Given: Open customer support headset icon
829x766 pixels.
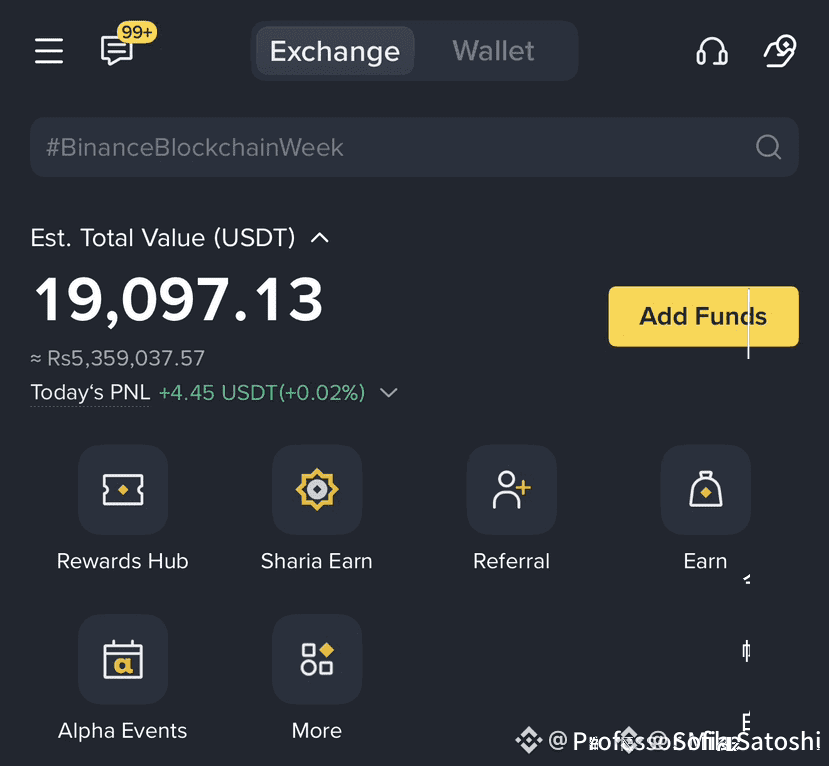Looking at the screenshot, I should pos(712,51).
